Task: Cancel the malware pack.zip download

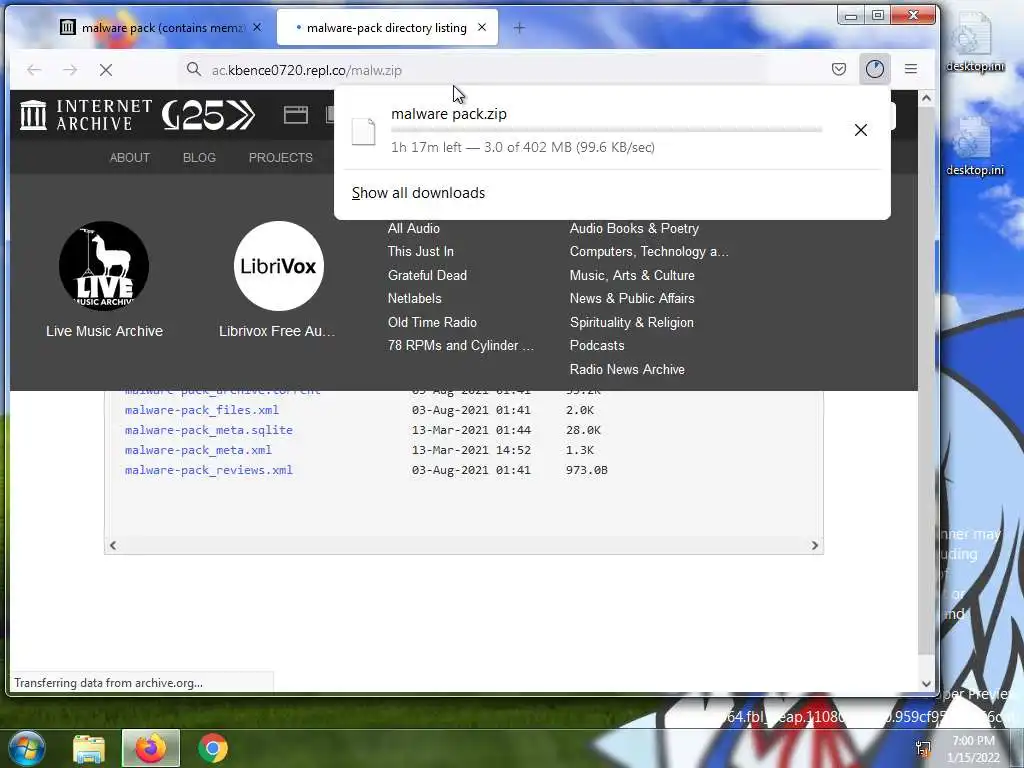Action: pos(861,130)
